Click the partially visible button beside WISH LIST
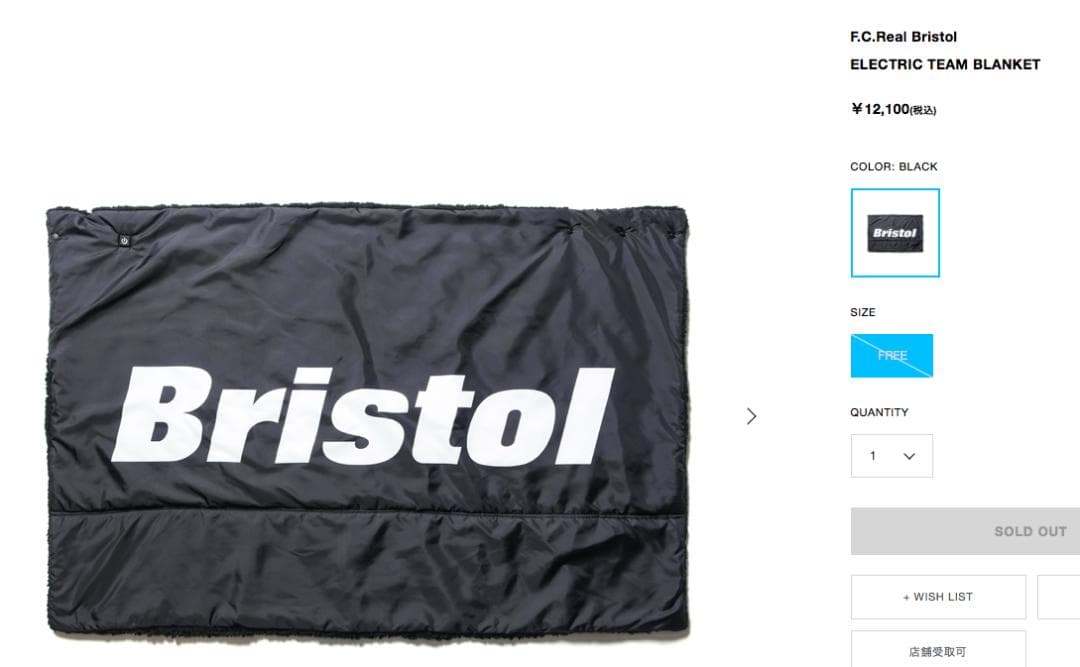 tap(1059, 597)
